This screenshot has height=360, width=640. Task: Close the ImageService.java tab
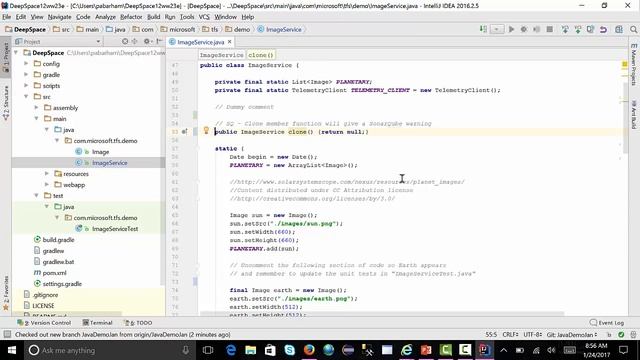pyautogui.click(x=230, y=42)
